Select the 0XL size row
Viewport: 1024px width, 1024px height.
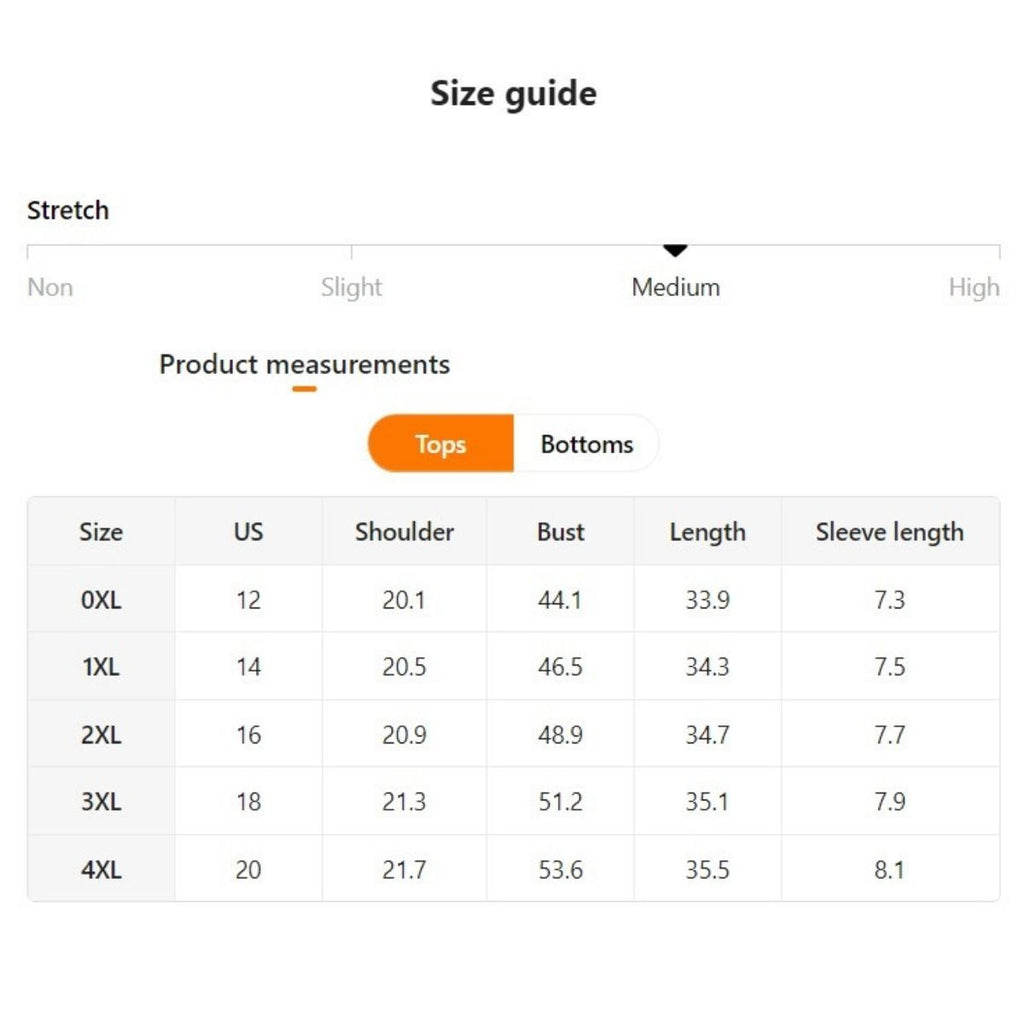coord(101,600)
